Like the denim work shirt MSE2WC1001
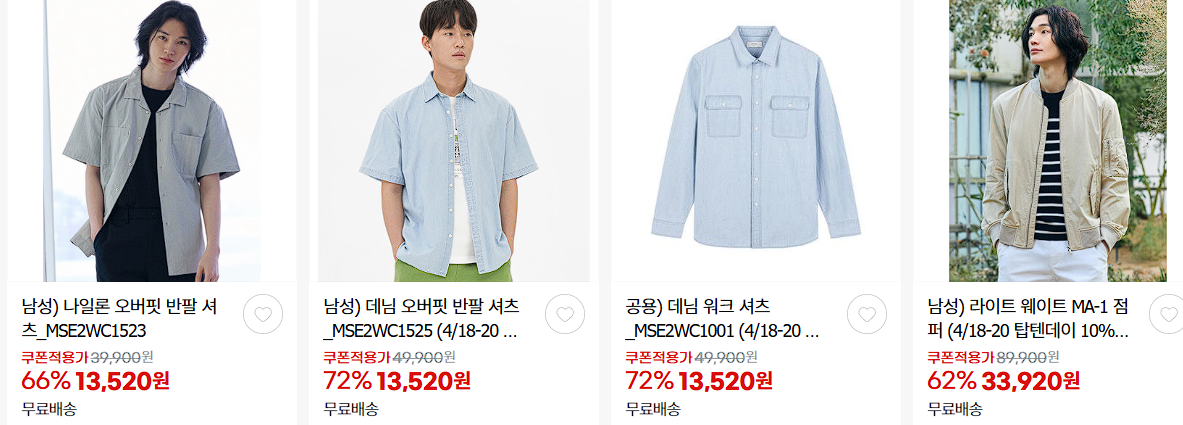1183x425 pixels. (866, 315)
